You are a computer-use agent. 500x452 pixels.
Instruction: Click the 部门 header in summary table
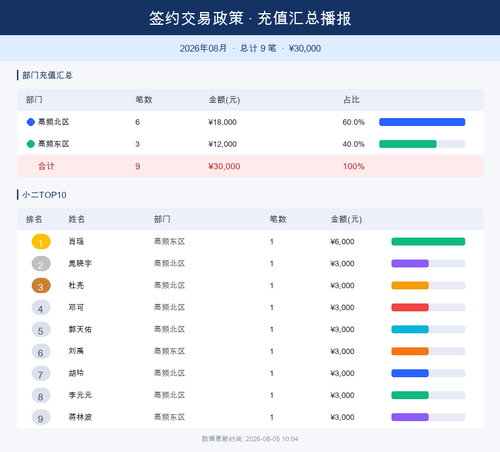34,100
